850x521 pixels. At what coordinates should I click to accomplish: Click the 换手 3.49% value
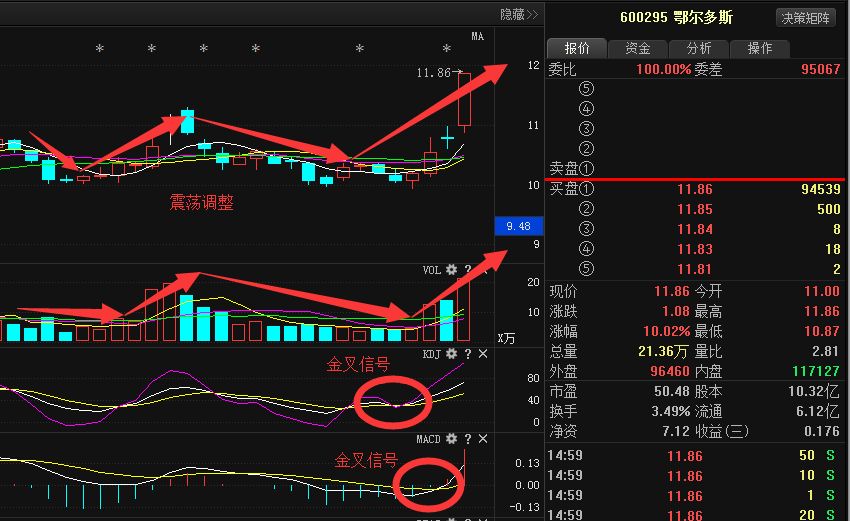pos(671,411)
